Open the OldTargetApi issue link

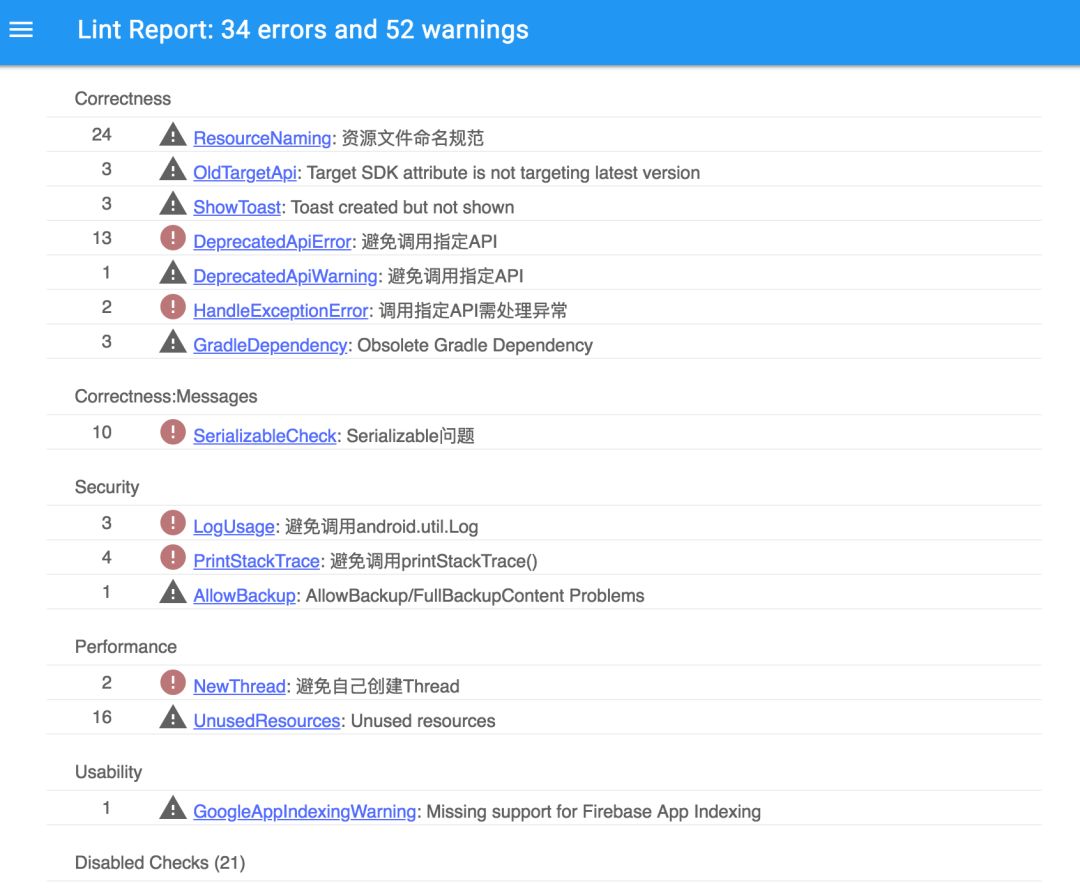[244, 172]
